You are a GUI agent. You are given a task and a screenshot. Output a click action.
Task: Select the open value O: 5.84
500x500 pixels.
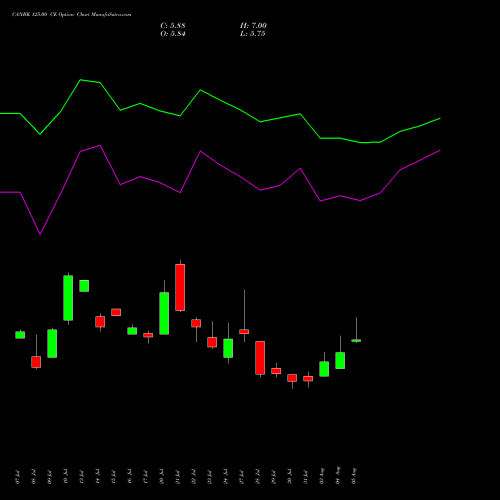[x=173, y=34]
